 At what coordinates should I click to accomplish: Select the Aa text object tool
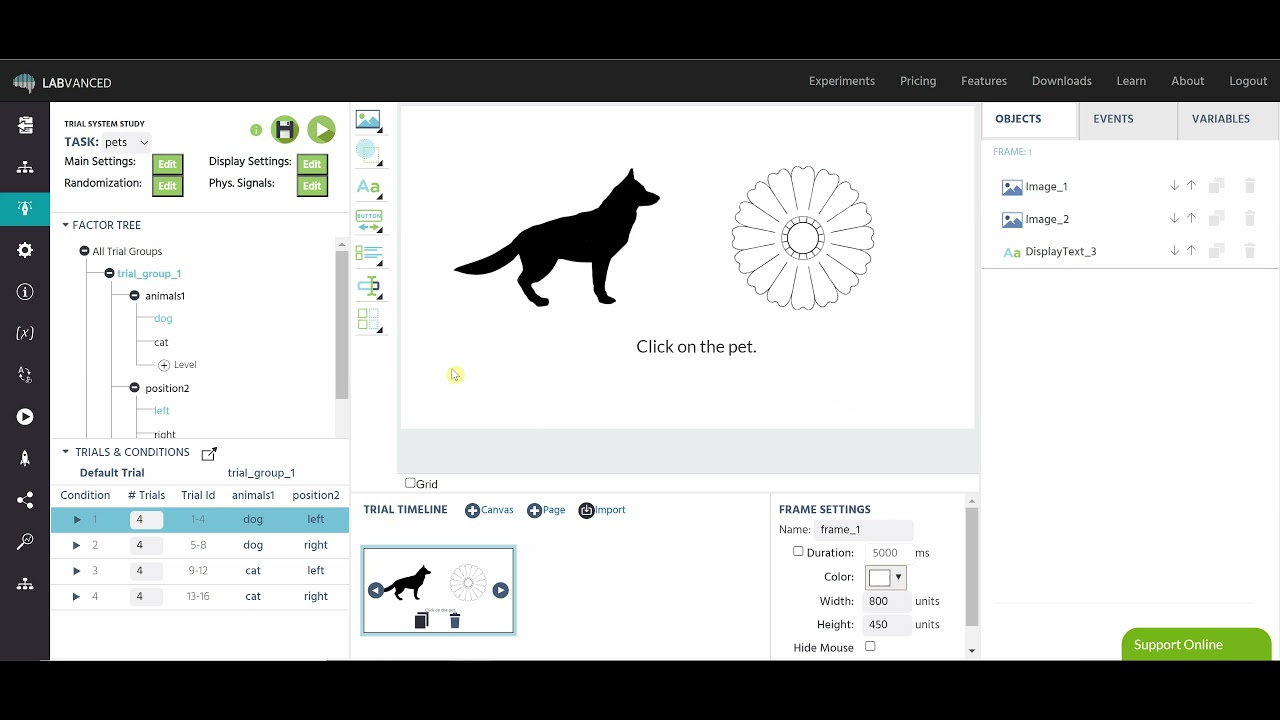pyautogui.click(x=368, y=187)
